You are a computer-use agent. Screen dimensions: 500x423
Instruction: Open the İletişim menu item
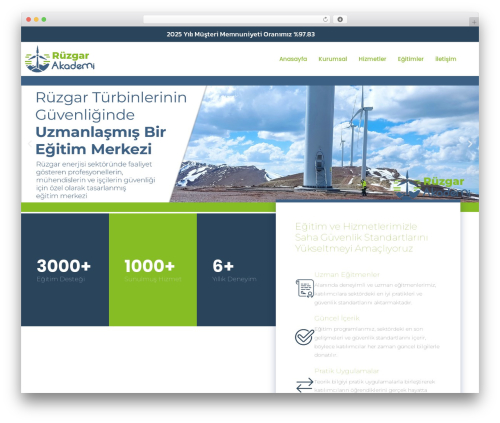click(x=446, y=59)
